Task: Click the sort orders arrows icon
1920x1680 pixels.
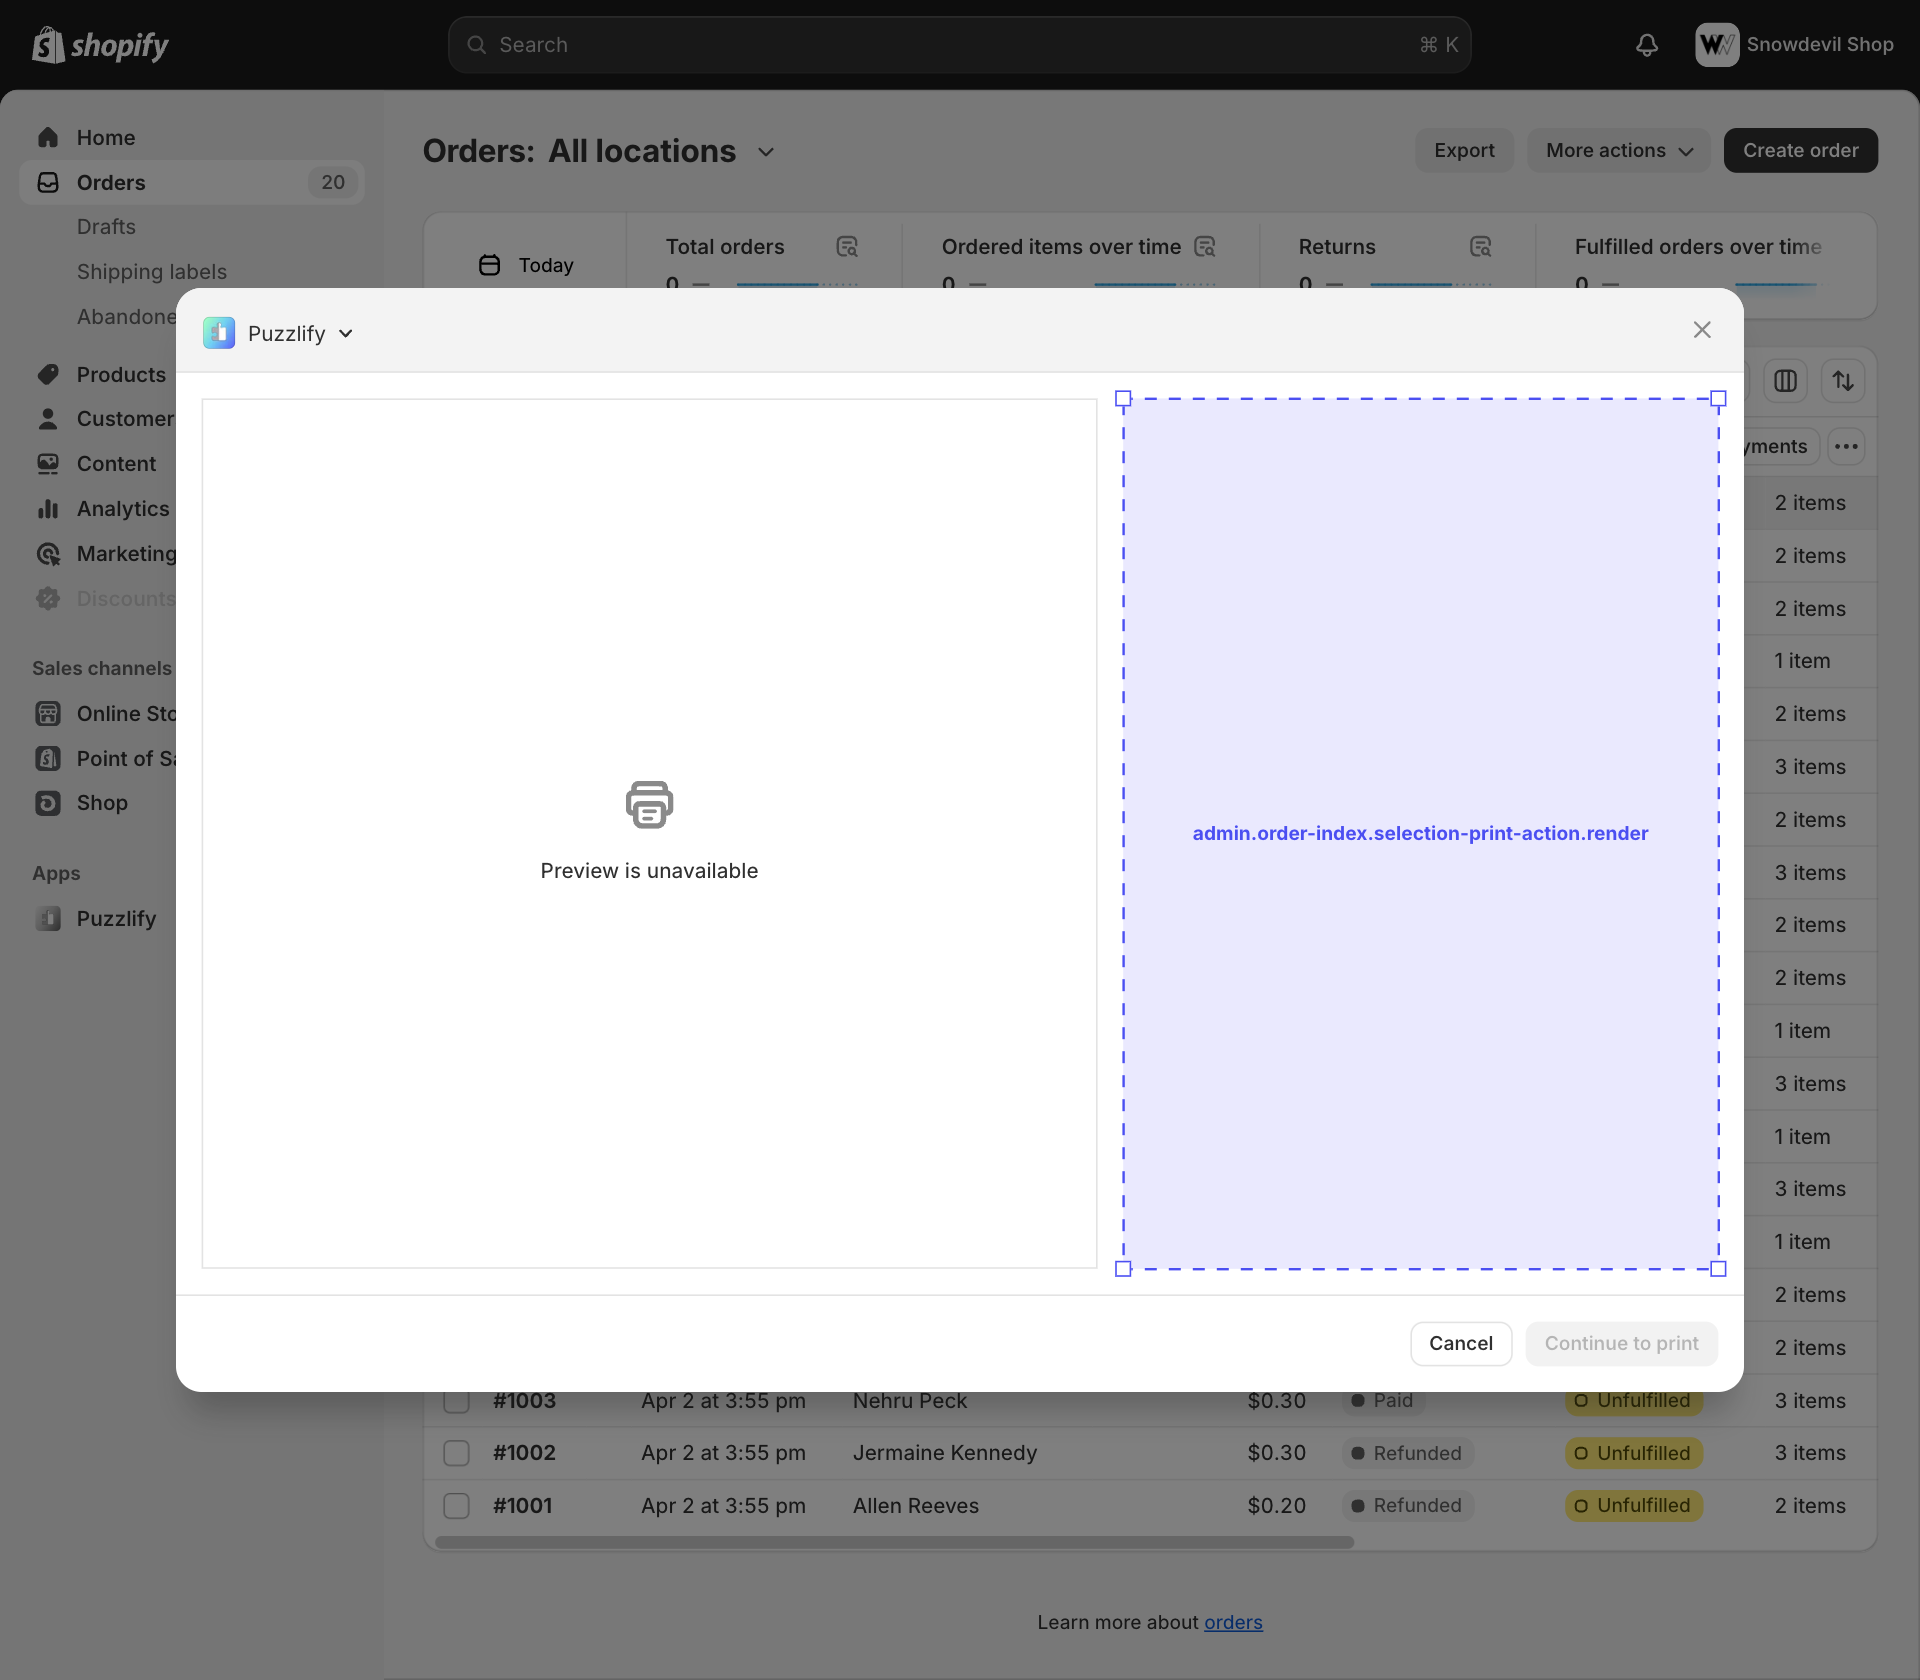Action: click(1843, 381)
